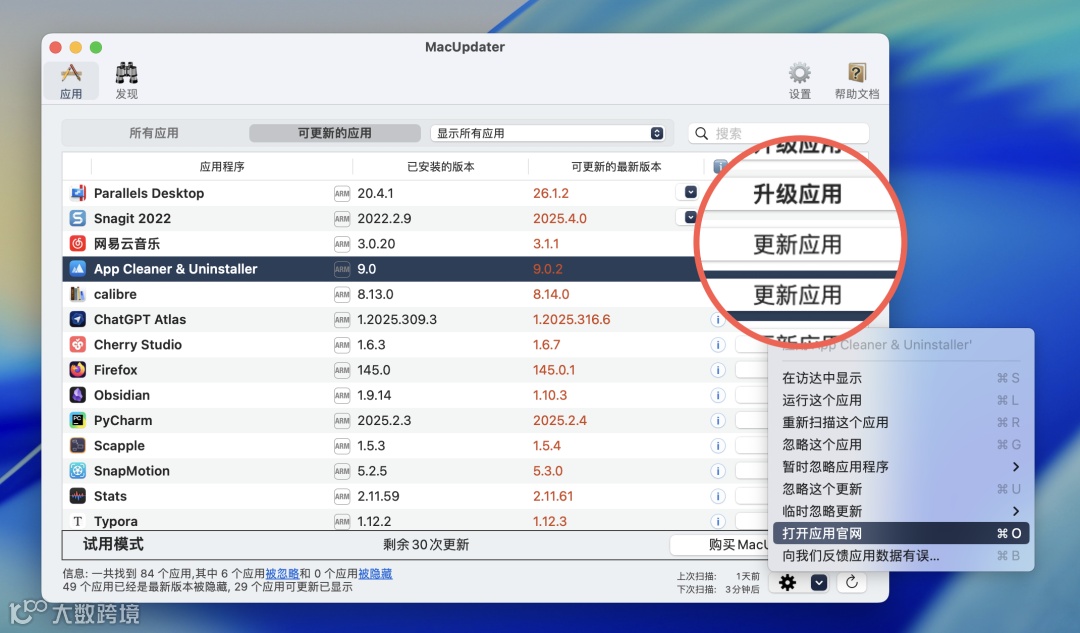Image resolution: width=1080 pixels, height=633 pixels.
Task: Open 设置 gear in the toolbar
Action: (799, 81)
